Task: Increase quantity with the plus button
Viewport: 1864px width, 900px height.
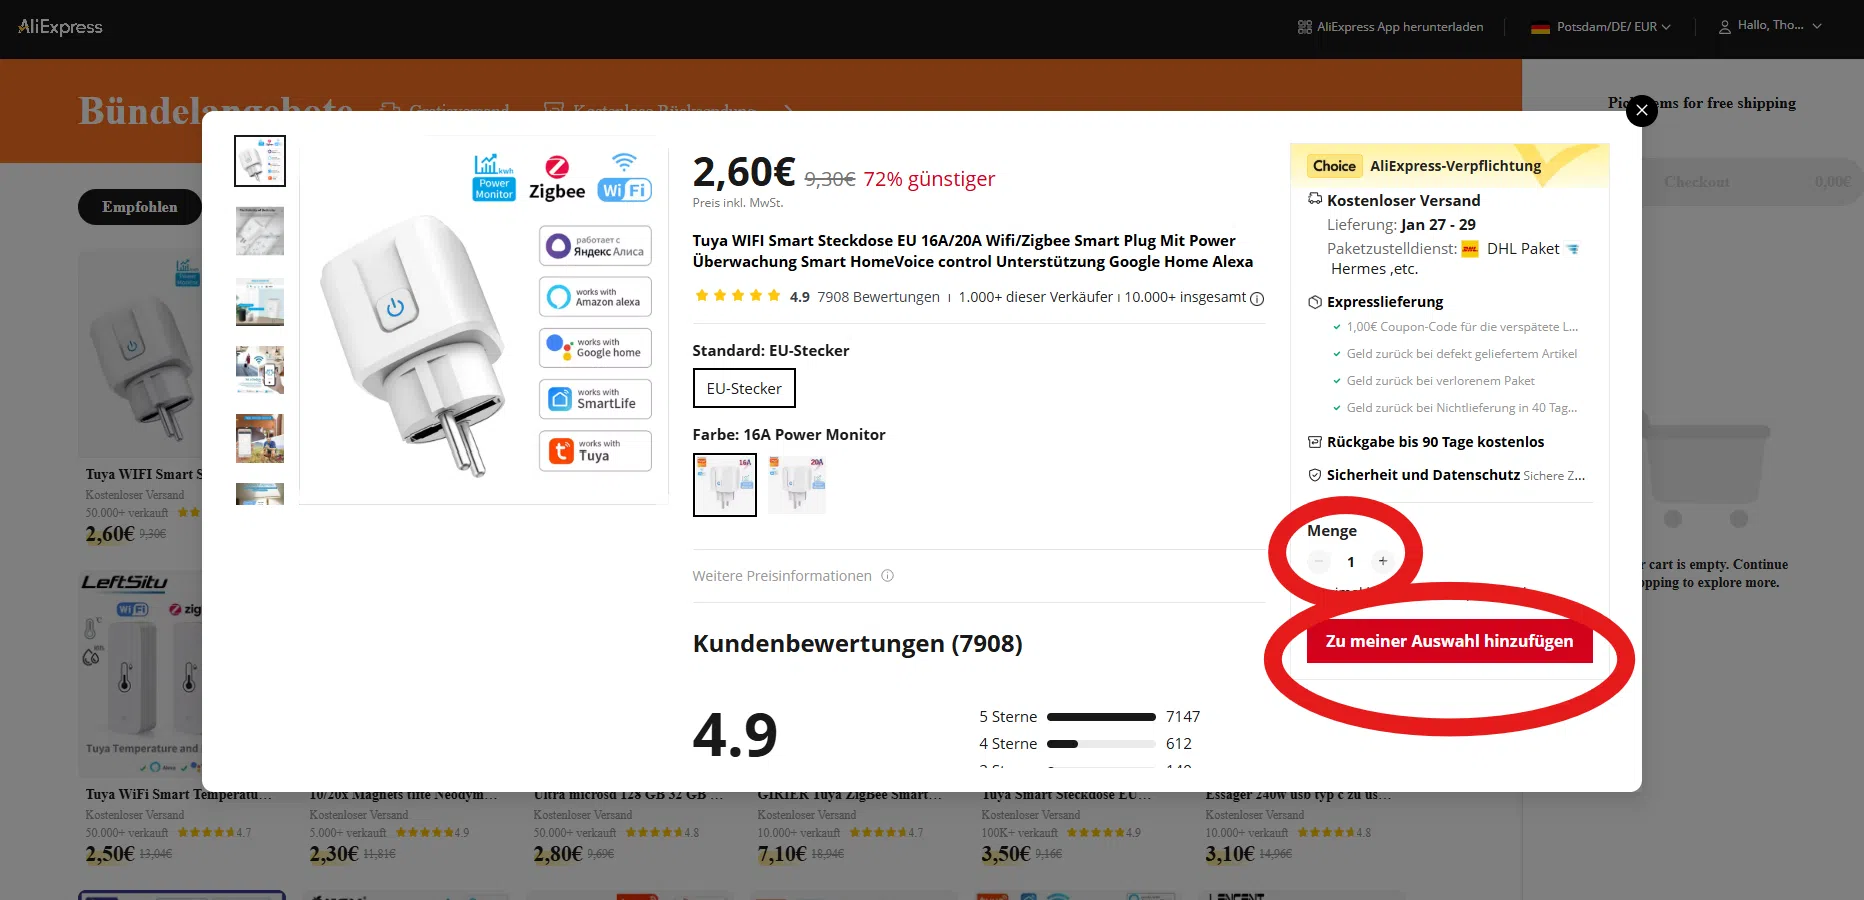Action: 1383,561
